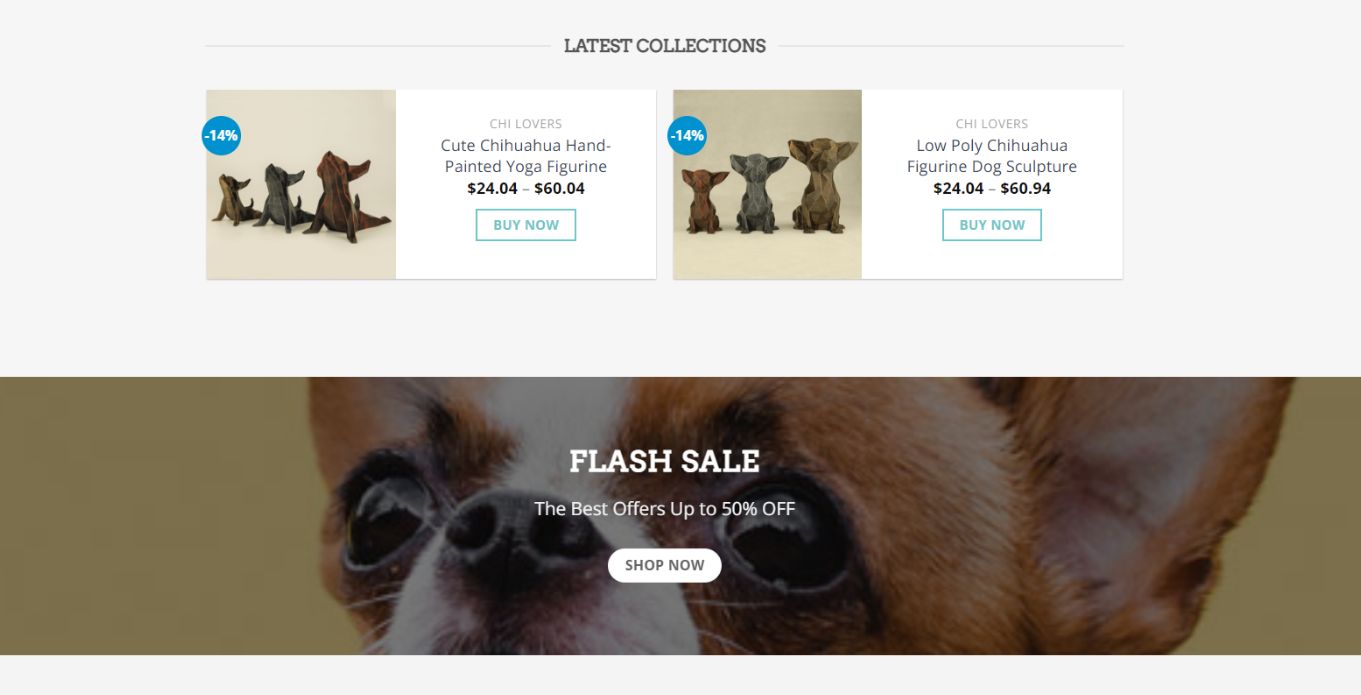1361x695 pixels.
Task: Click the $24.04 price on Low Poly sculpture
Action: (x=958, y=188)
